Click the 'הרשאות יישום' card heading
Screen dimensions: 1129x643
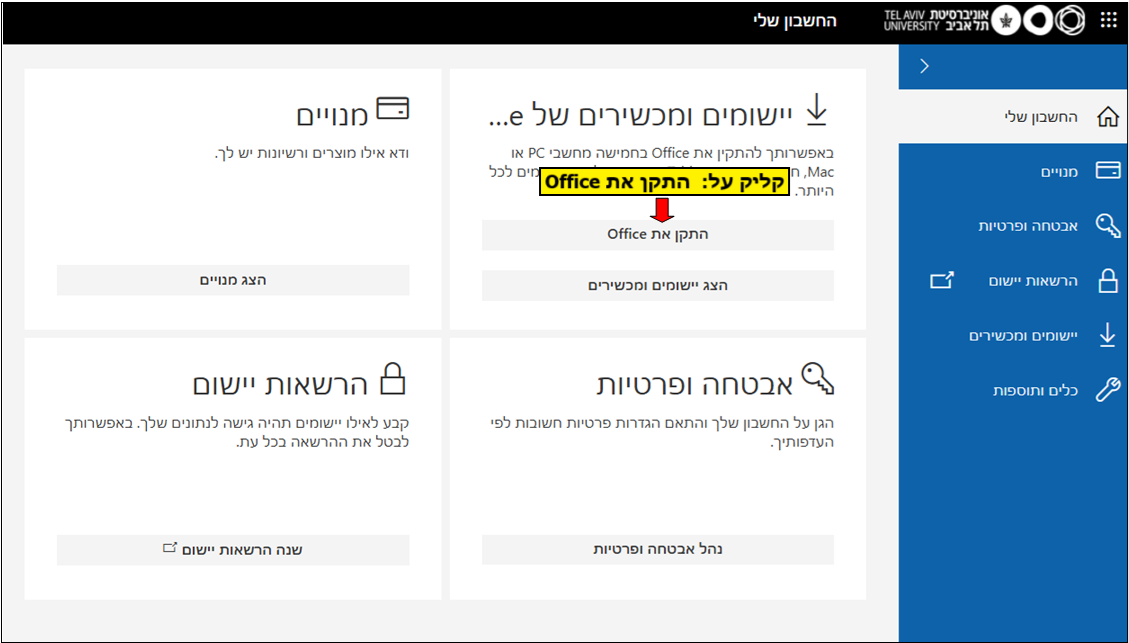click(x=280, y=385)
